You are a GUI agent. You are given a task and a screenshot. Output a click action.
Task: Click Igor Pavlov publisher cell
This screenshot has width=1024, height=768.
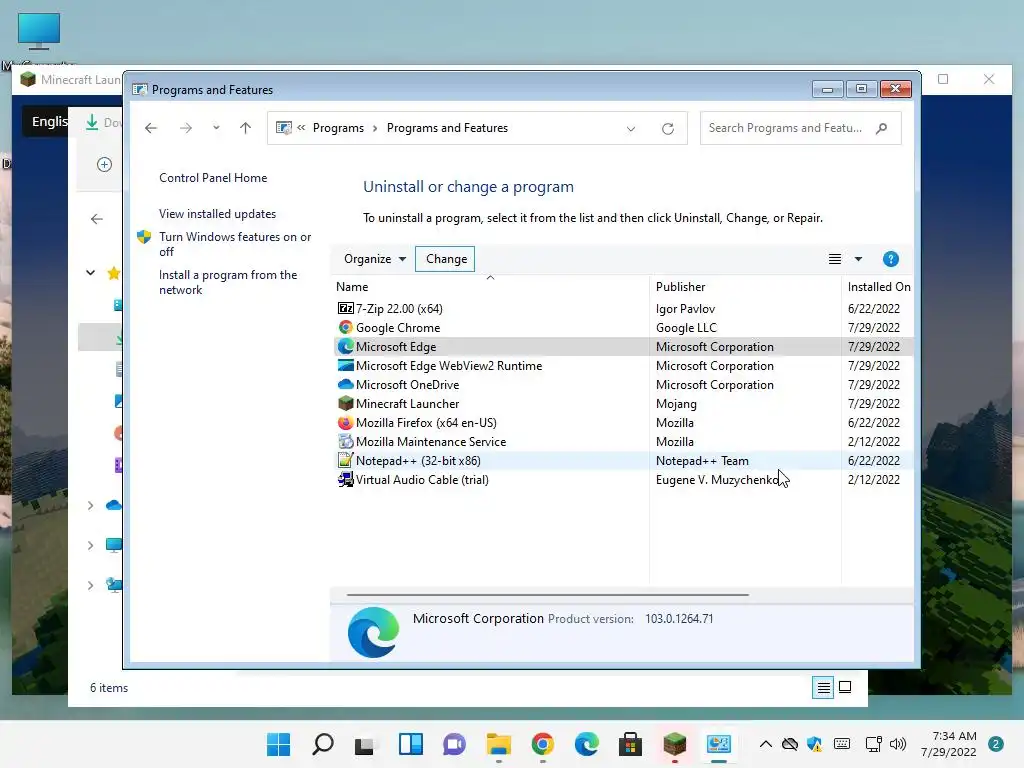point(685,308)
